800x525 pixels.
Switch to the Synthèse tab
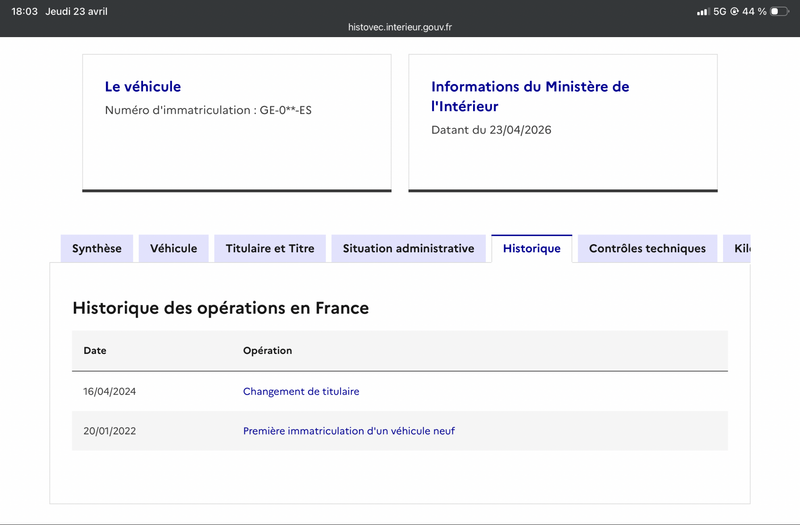97,249
